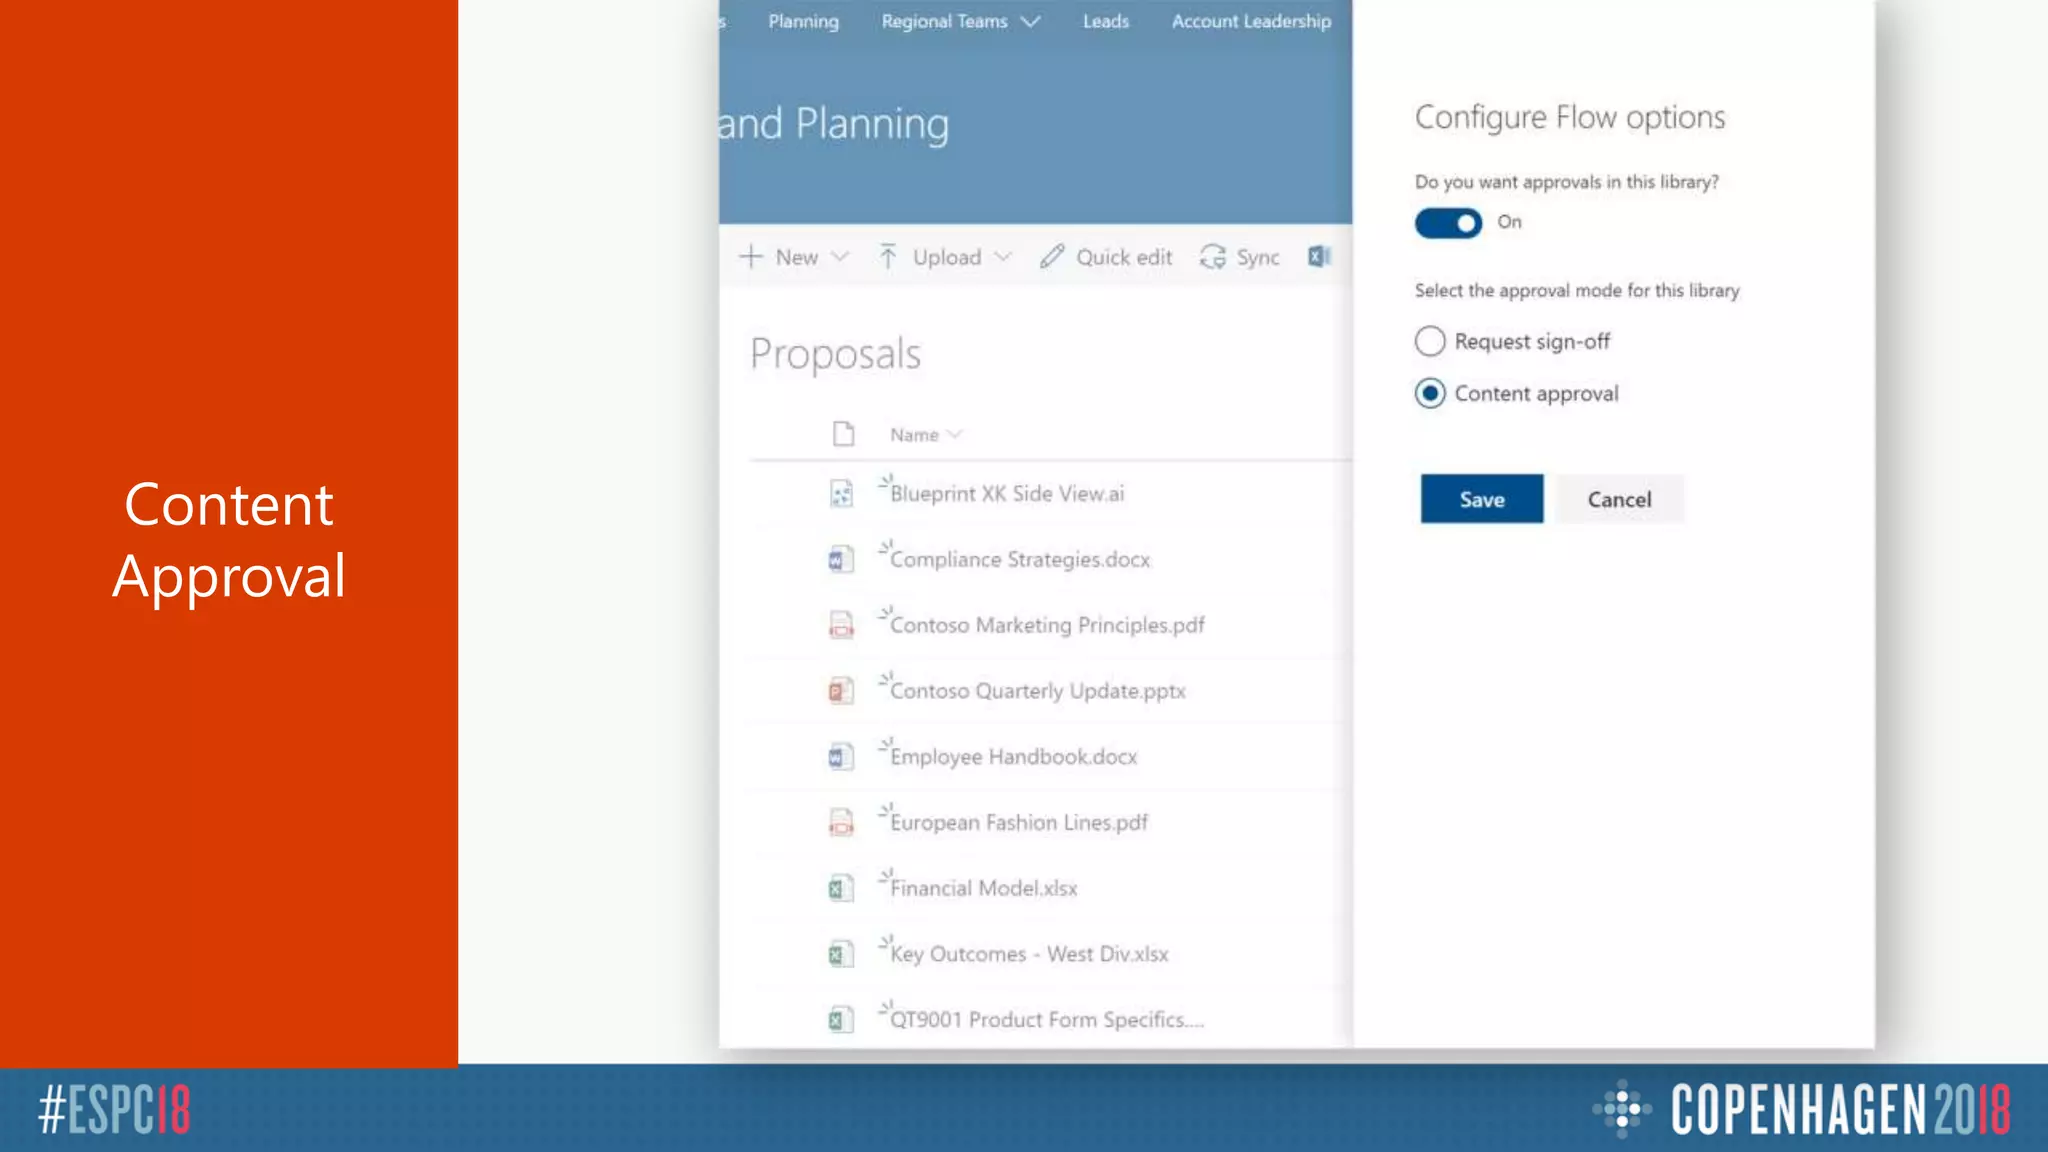2048x1152 pixels.
Task: Click file type column header icon
Action: click(x=843, y=434)
